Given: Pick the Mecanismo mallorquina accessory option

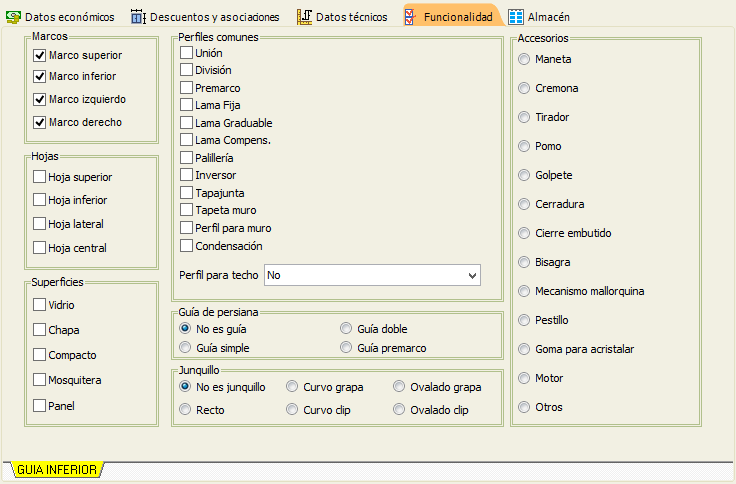Looking at the screenshot, I should (x=524, y=291).
